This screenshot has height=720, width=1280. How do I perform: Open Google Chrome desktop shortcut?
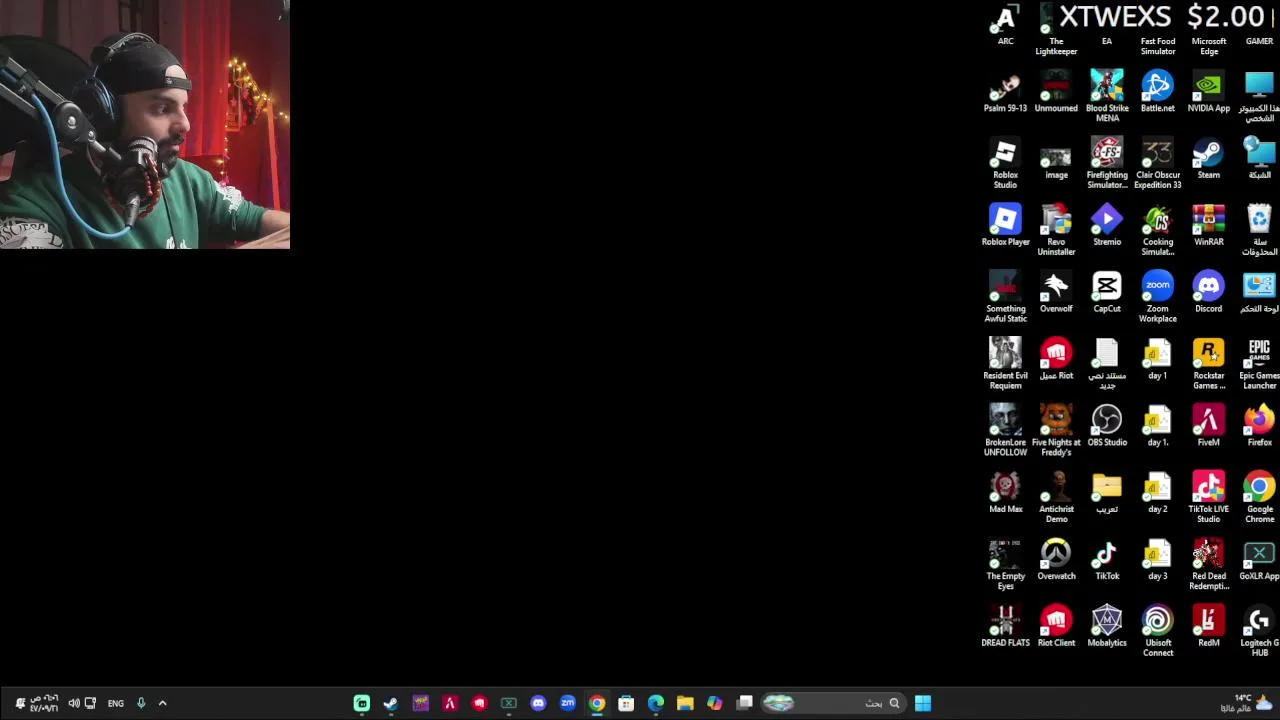click(x=1260, y=498)
